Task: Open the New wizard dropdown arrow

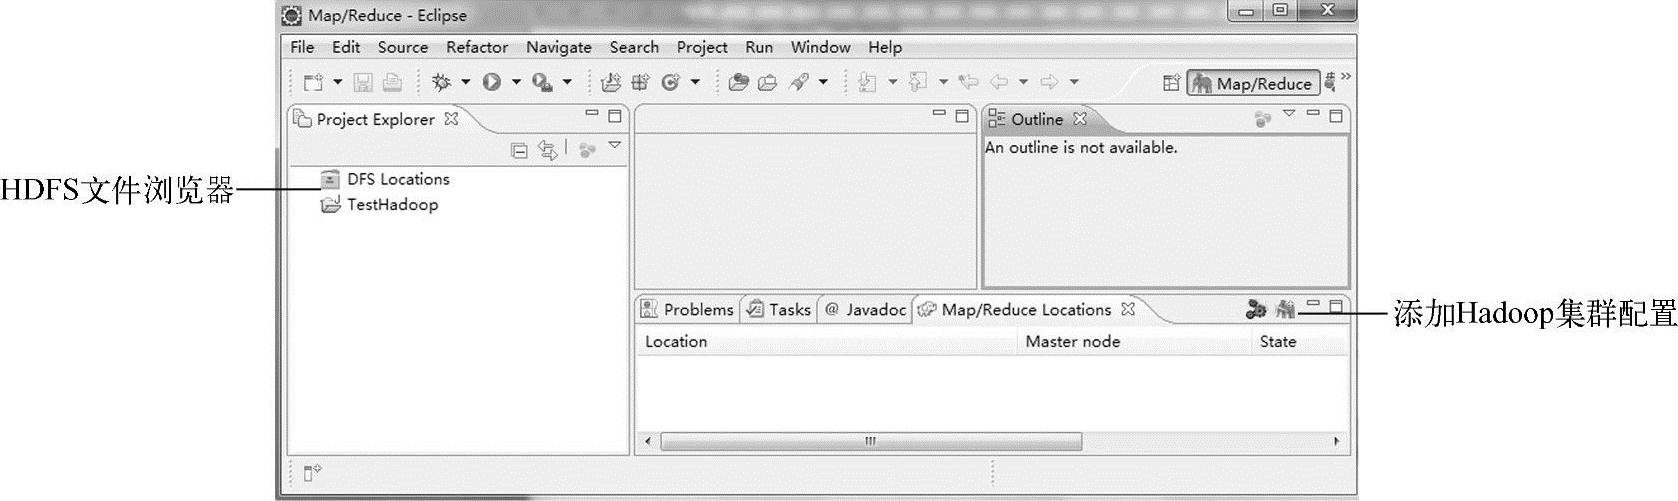Action: coord(337,82)
